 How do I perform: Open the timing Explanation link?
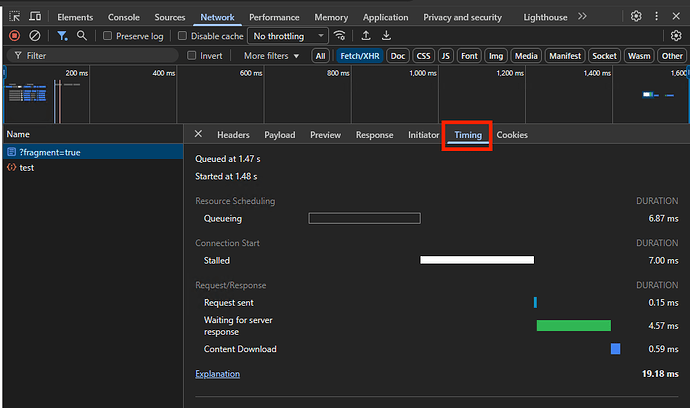pos(217,374)
